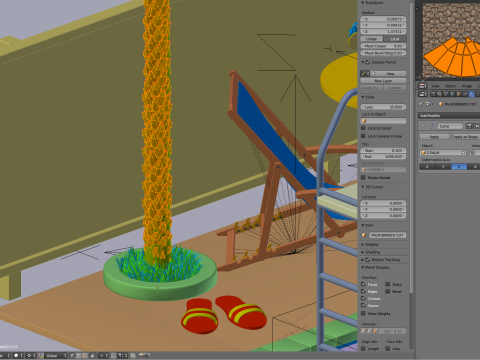
Task: Click the Grease Pencil brush icon selector
Action: (x=364, y=73)
